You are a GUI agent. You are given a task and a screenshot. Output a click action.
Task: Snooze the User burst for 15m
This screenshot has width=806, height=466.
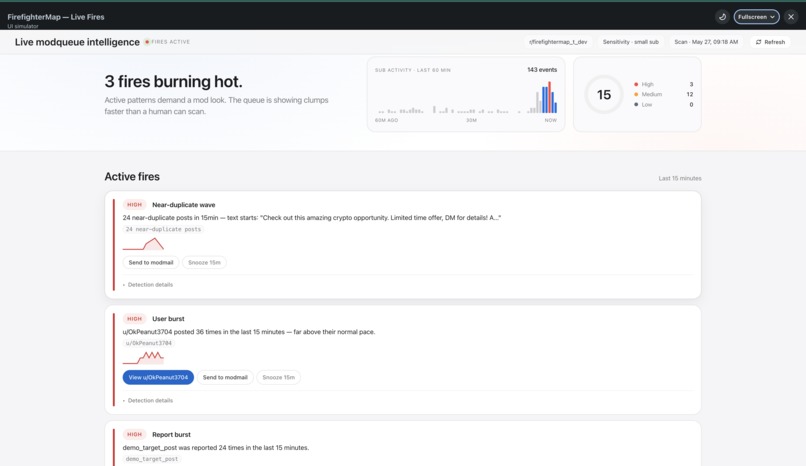(x=279, y=378)
